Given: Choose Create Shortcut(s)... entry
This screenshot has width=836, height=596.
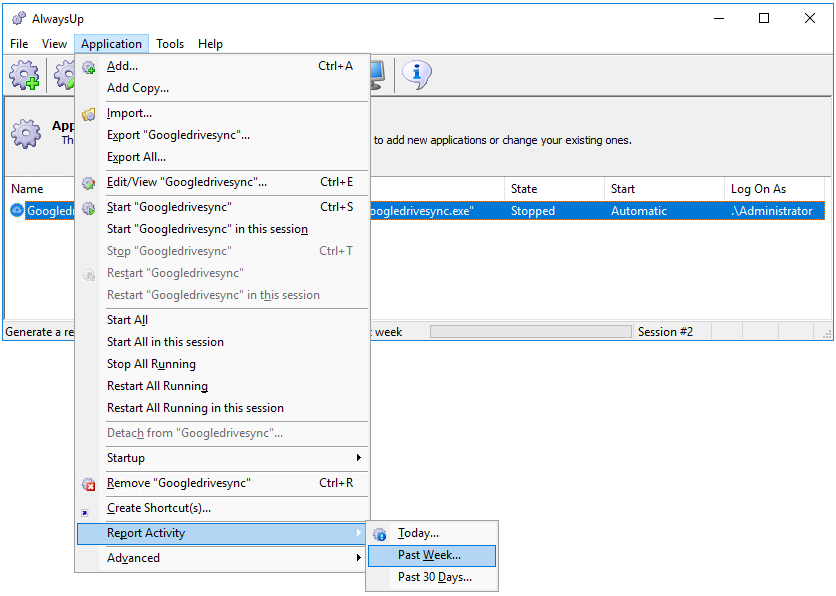Looking at the screenshot, I should [x=222, y=508].
